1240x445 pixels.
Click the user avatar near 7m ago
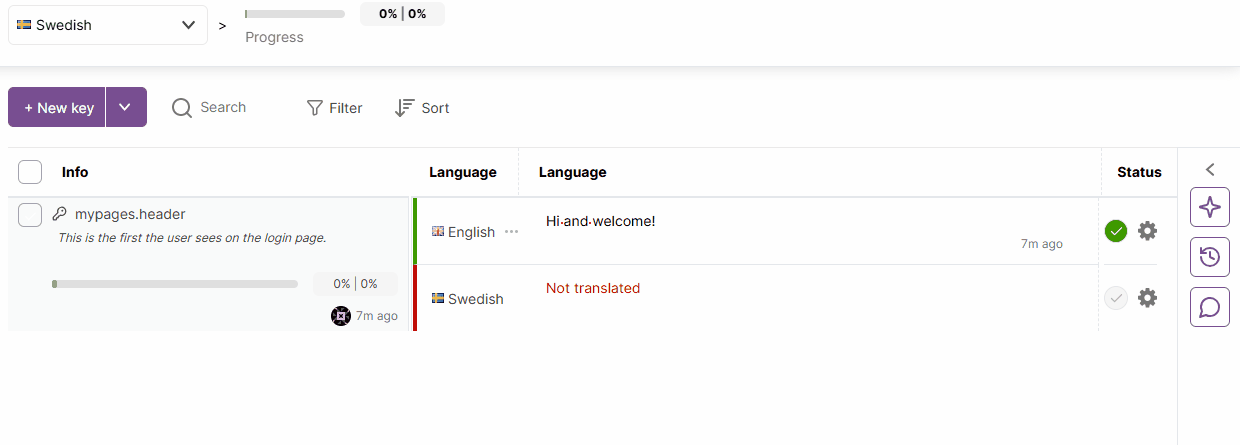tap(341, 316)
